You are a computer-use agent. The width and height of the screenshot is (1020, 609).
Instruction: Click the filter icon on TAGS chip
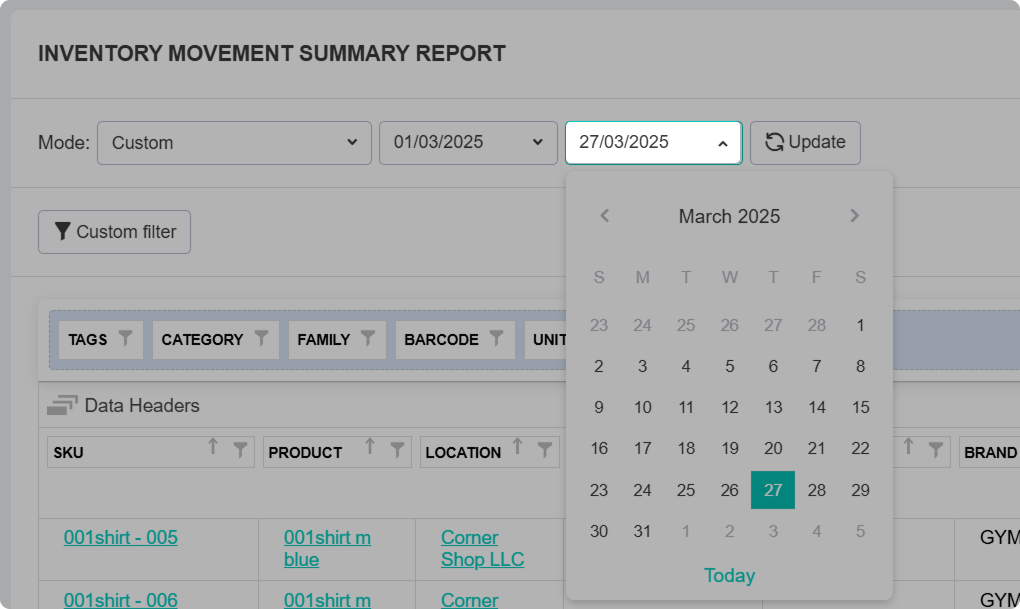(125, 338)
